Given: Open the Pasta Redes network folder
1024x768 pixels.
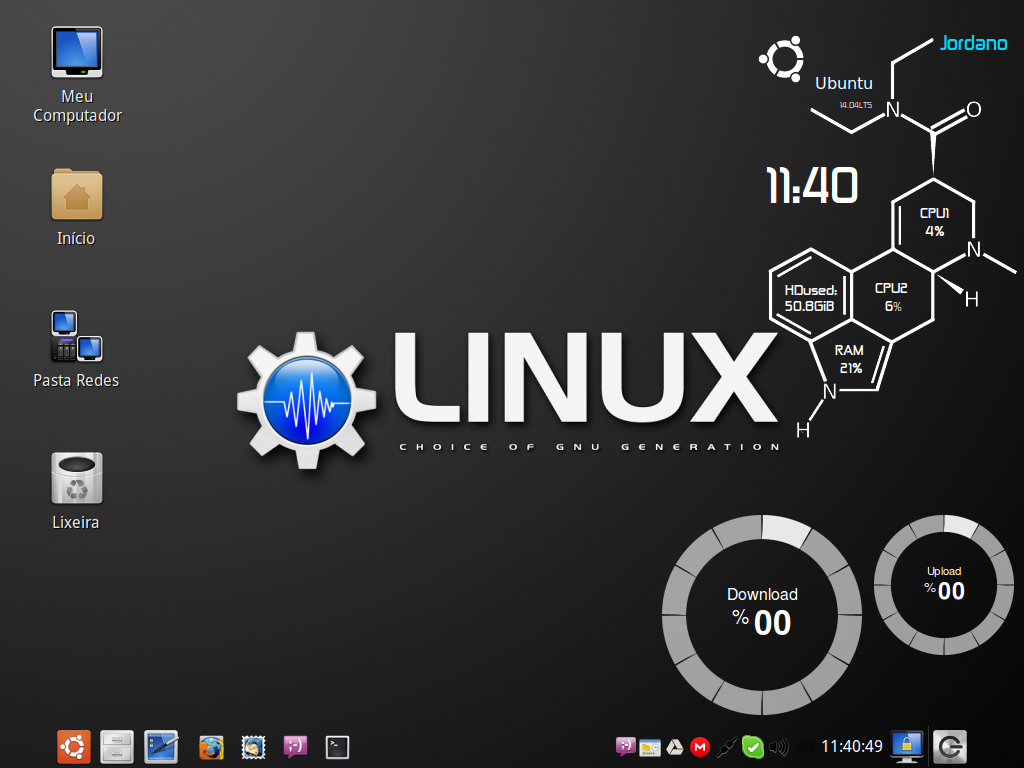Looking at the screenshot, I should pyautogui.click(x=76, y=349).
